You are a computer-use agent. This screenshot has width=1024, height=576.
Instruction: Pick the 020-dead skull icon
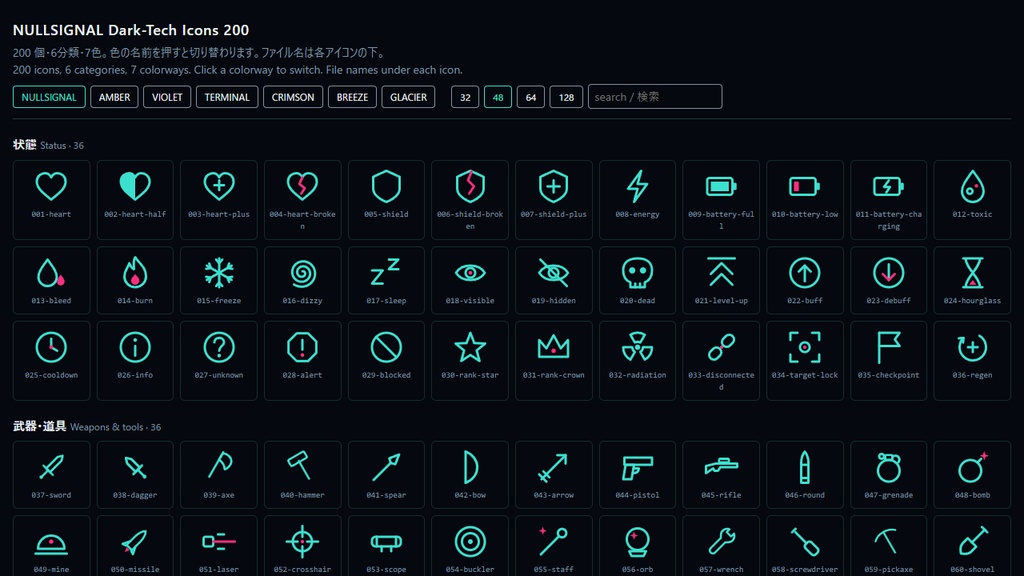click(x=637, y=273)
